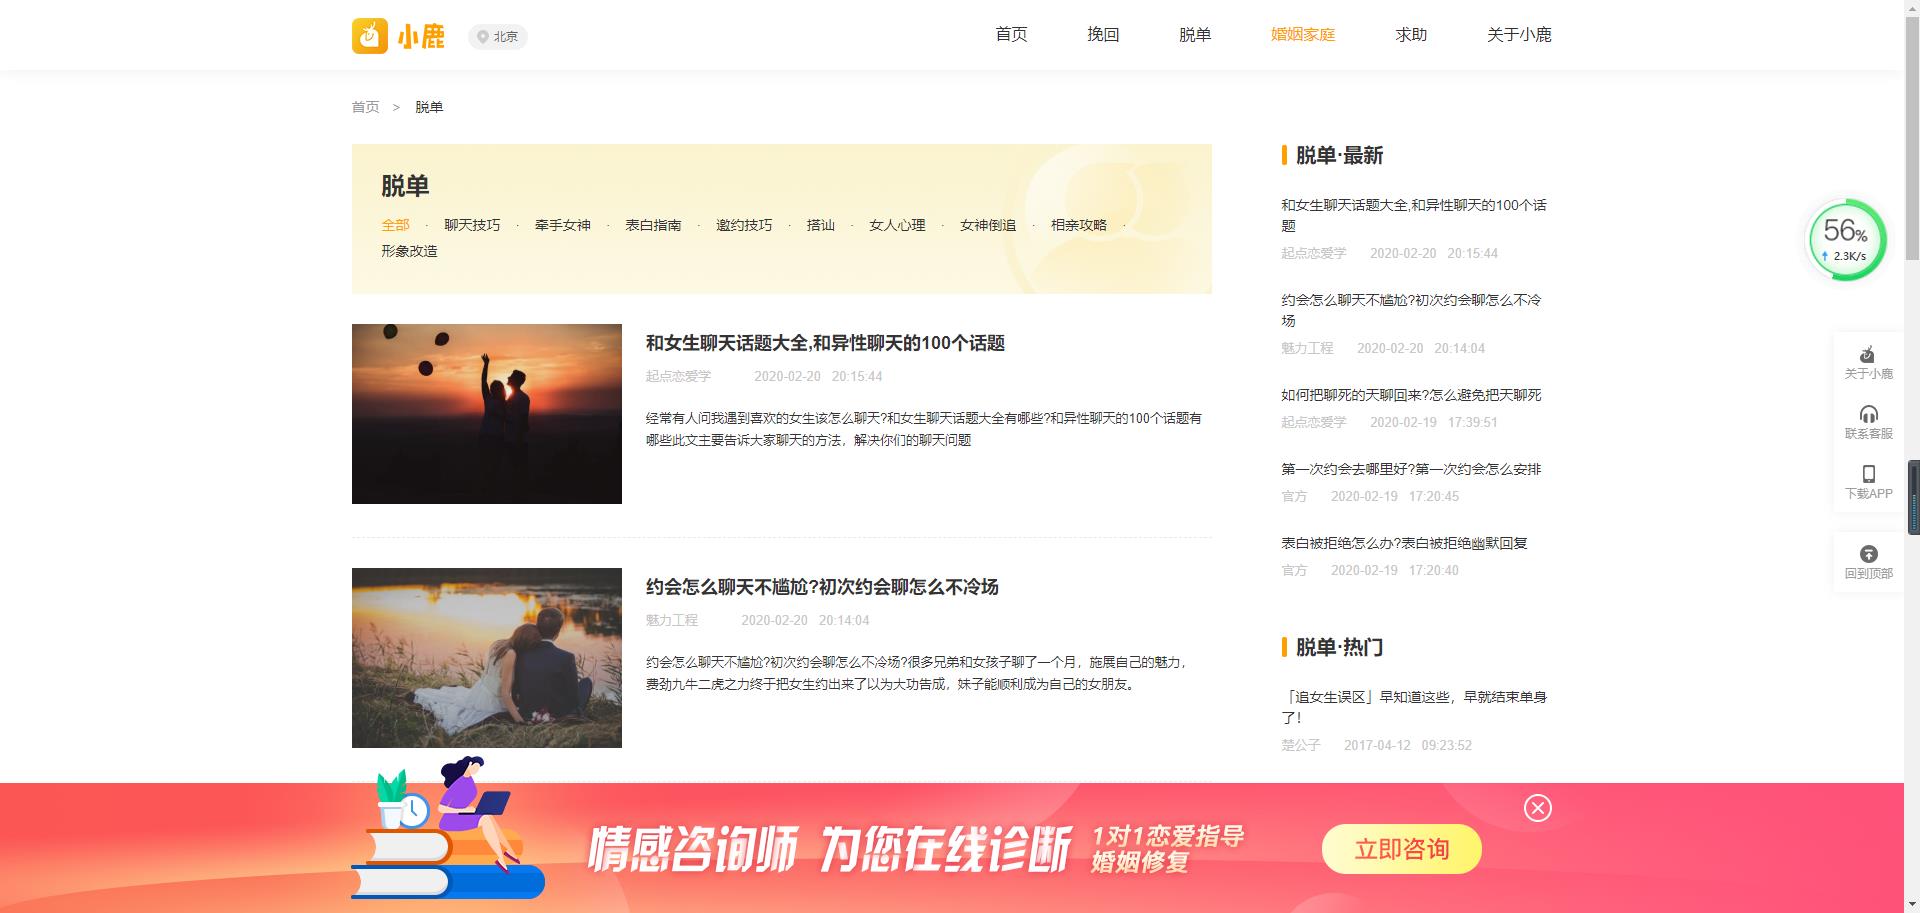Click 首页 in the breadcrumb
Screen dimensions: 1920x913
(x=365, y=107)
